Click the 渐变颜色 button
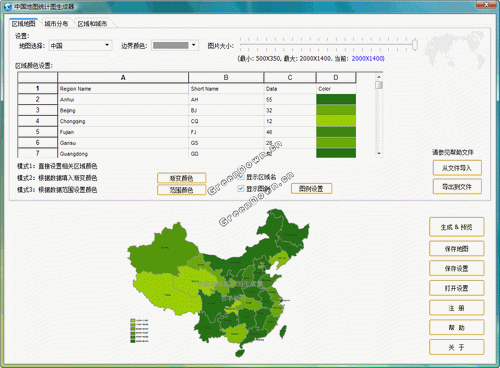Screen dimensions: 500x368 [x=181, y=178]
